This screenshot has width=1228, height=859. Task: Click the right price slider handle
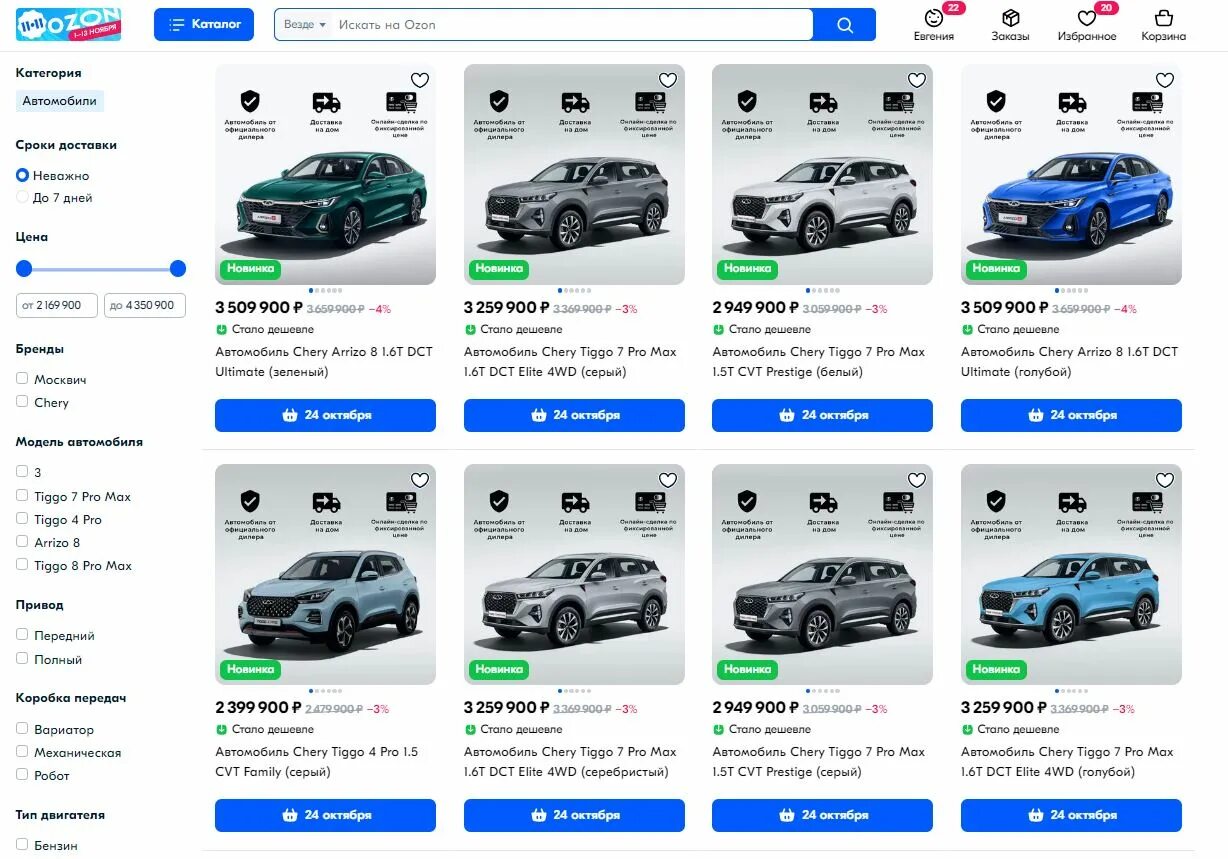[x=178, y=268]
